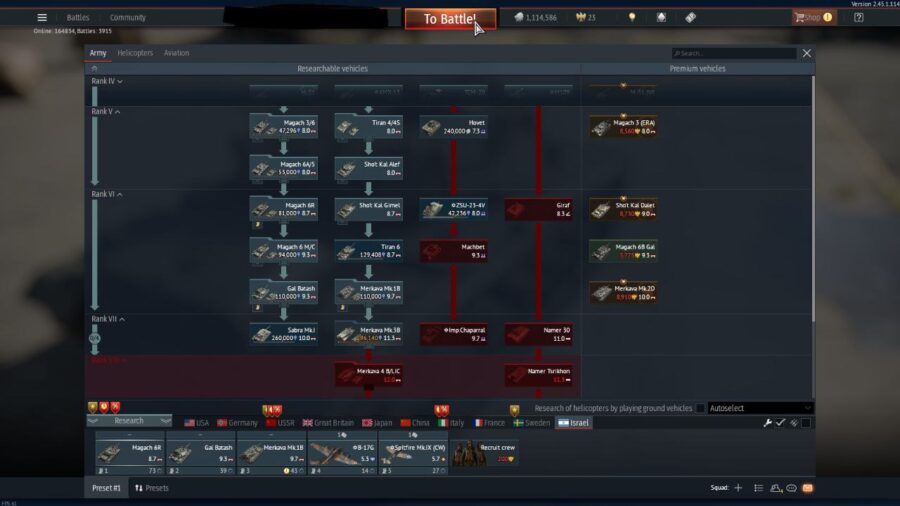Select the Tiran 4/4S vehicle

click(368, 127)
